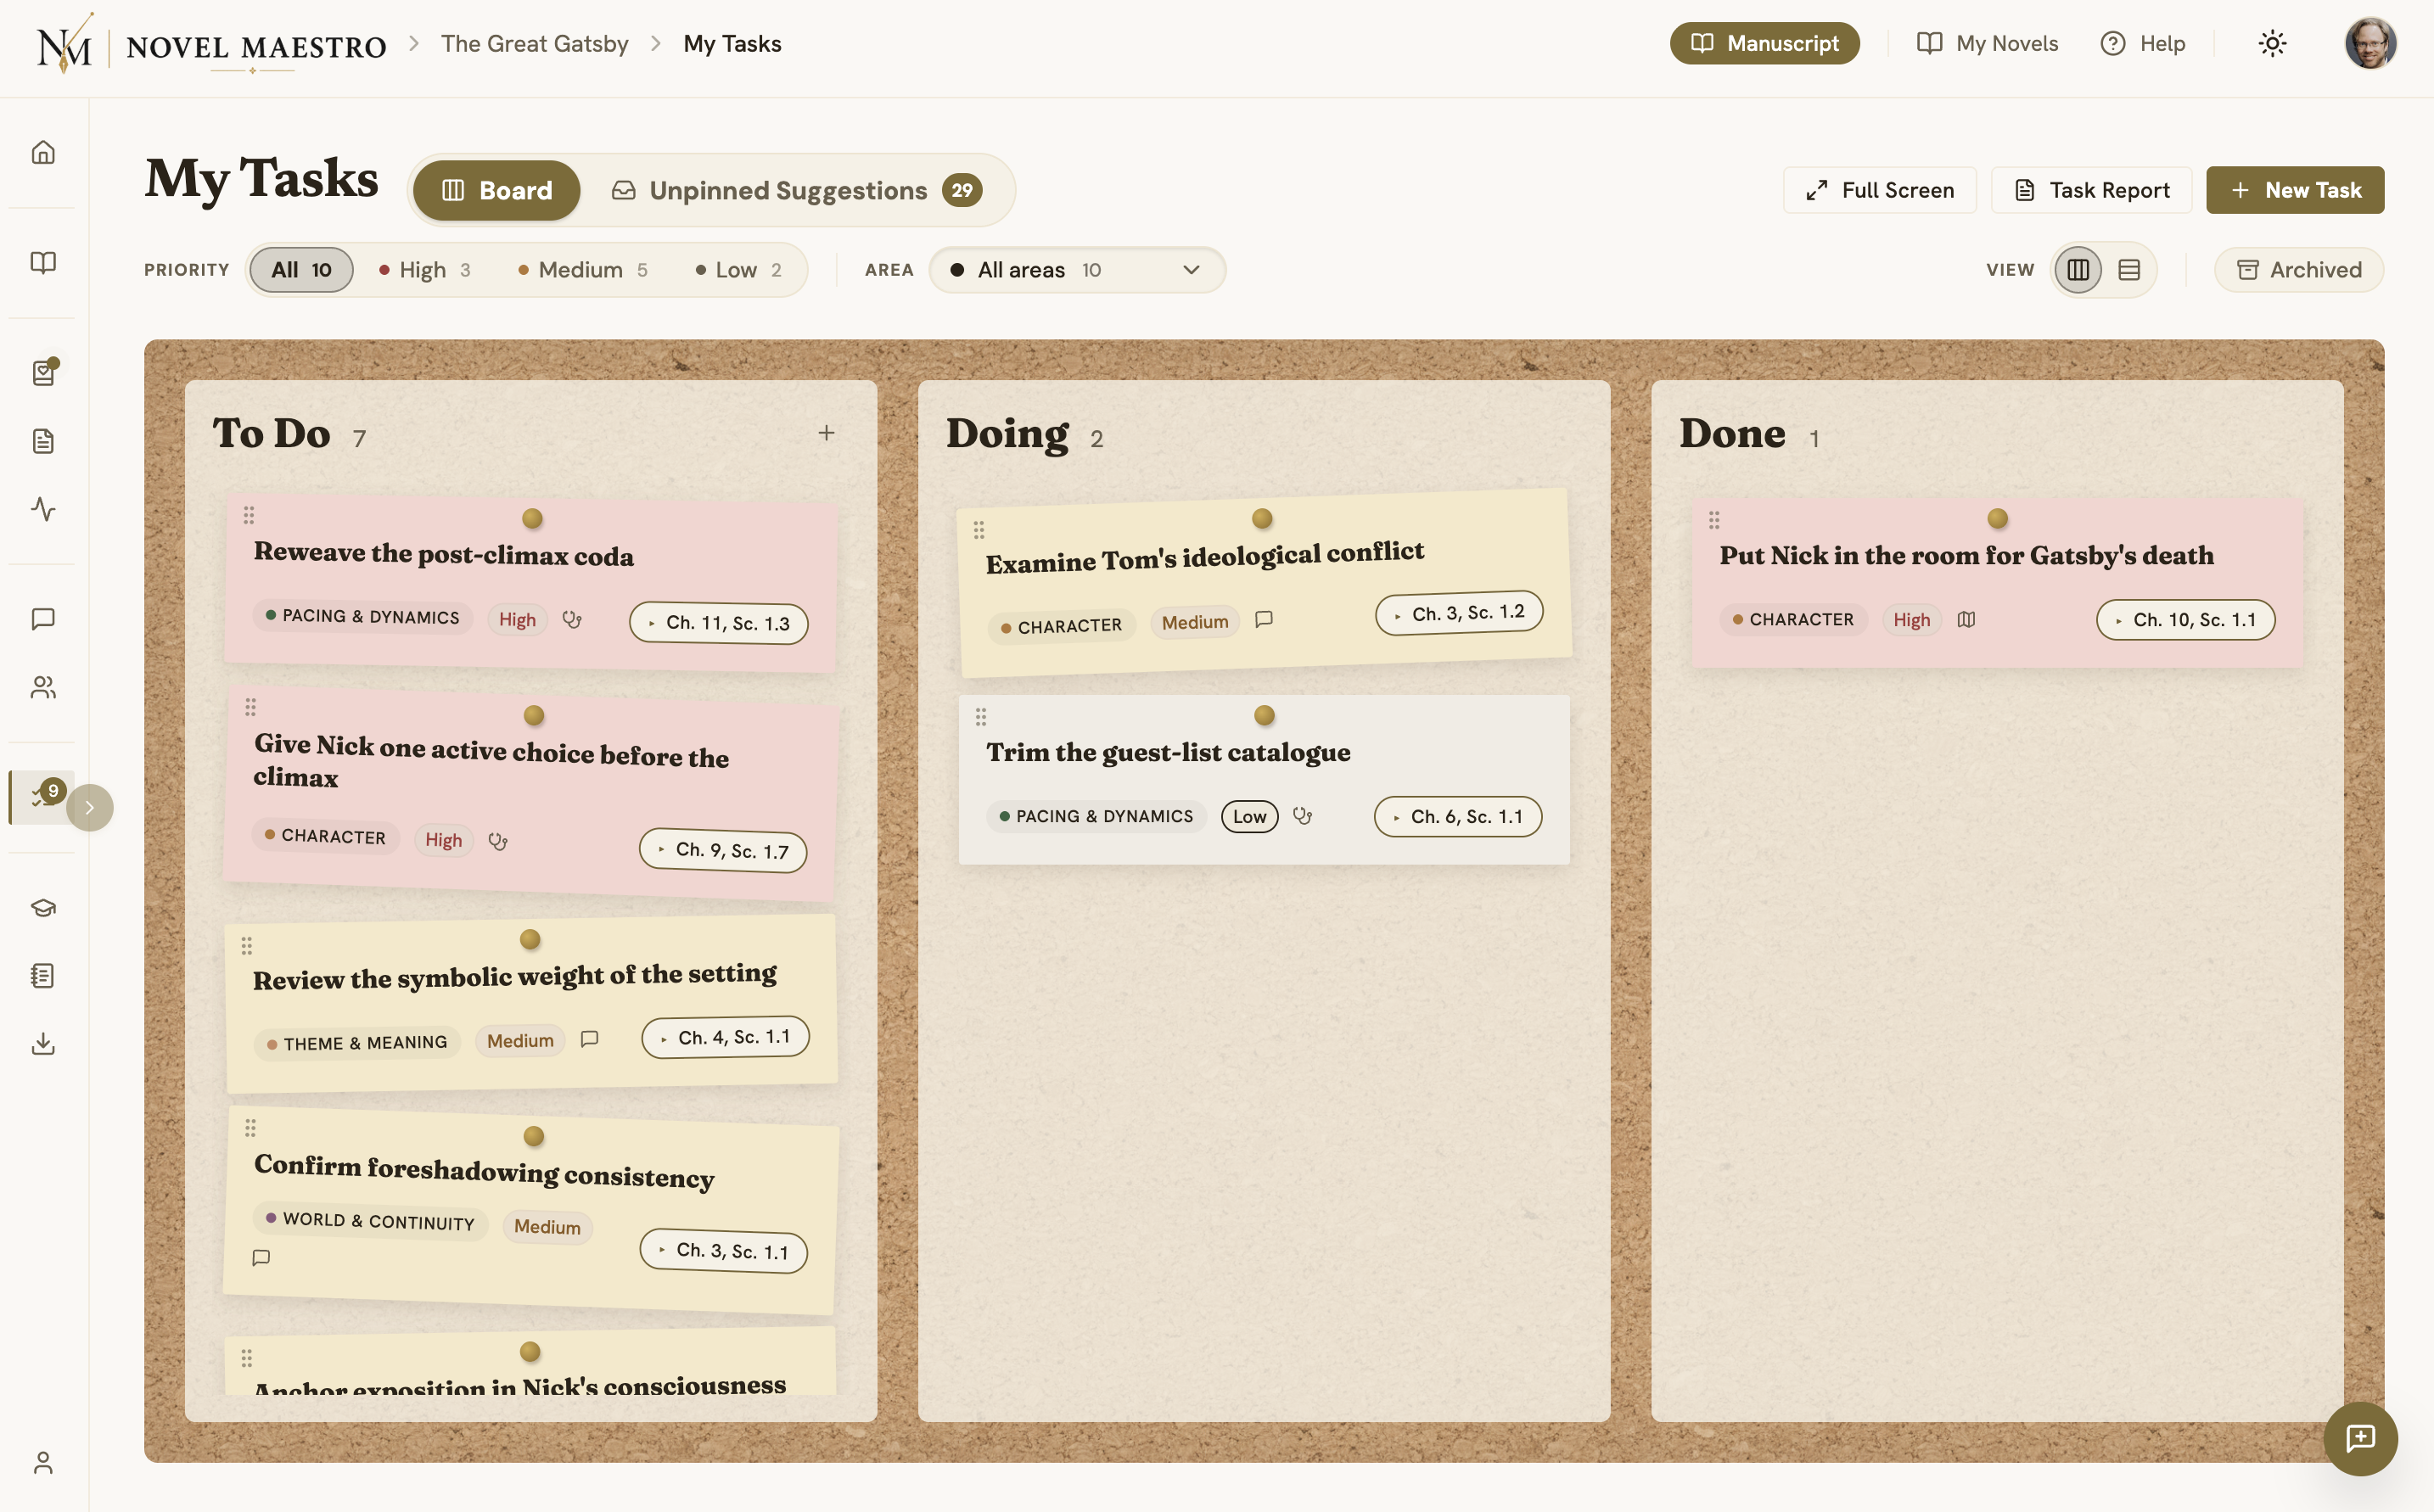Open My Novels in the top bar
The height and width of the screenshot is (1512, 2434).
coord(1987,43)
